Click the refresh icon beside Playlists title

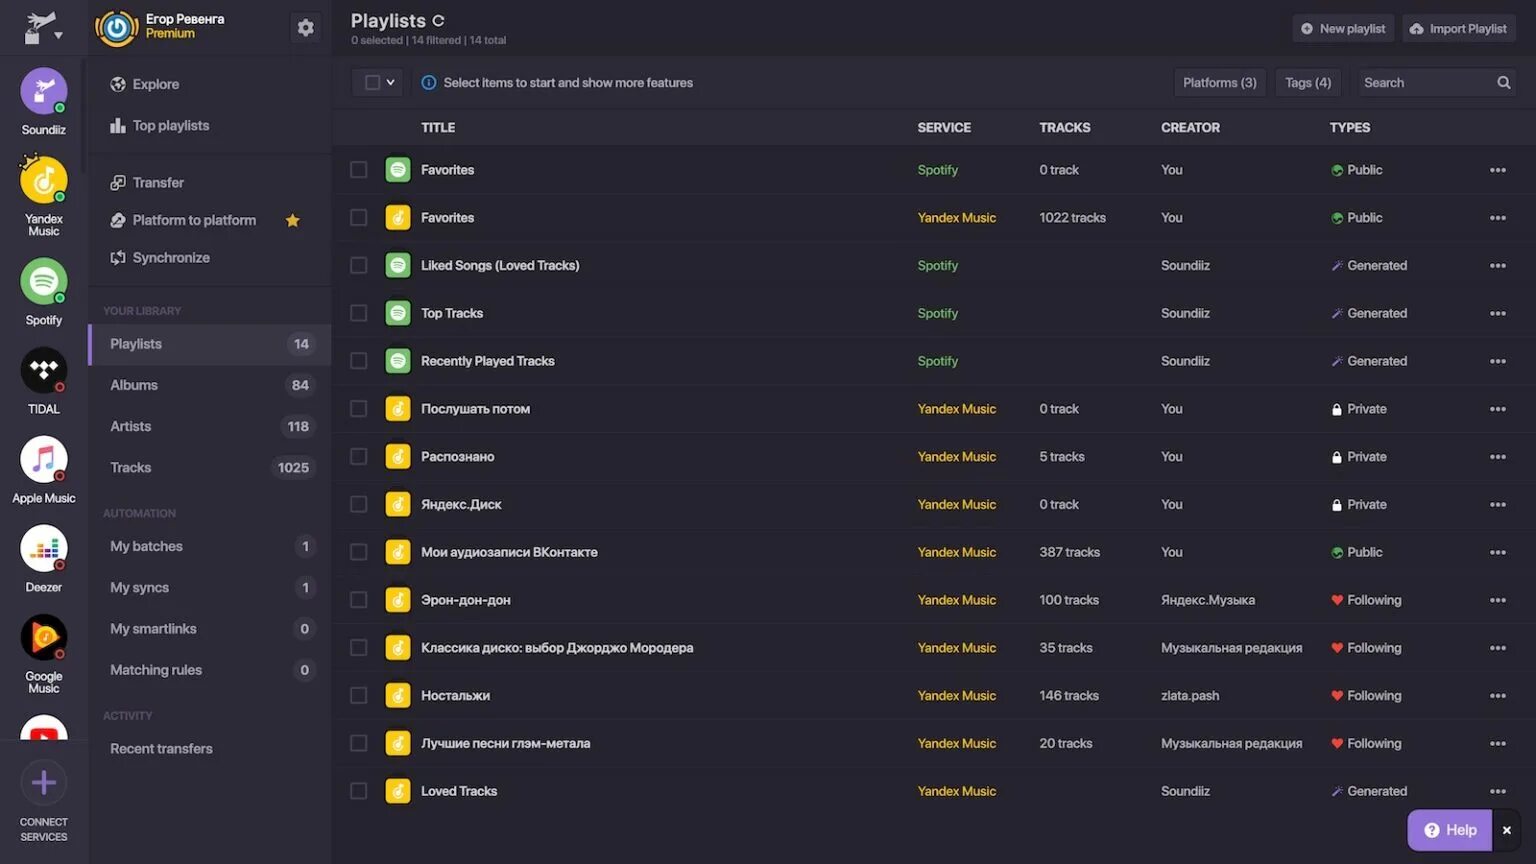[438, 20]
